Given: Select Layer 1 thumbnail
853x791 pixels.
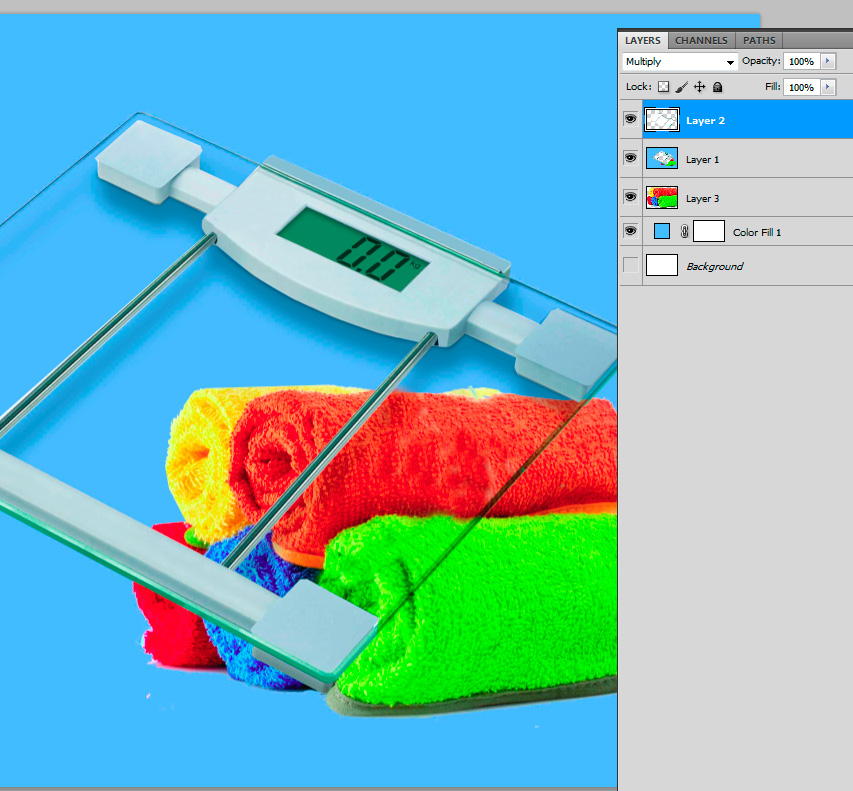Looking at the screenshot, I should [x=662, y=158].
